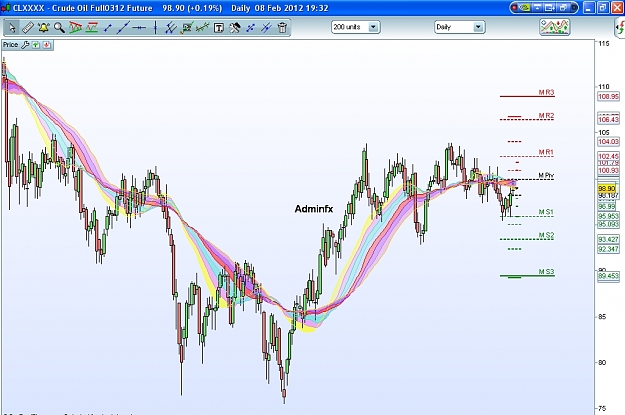This screenshot has height=415, width=625.
Task: Click the M S2 support label
Action: pyautogui.click(x=546, y=235)
